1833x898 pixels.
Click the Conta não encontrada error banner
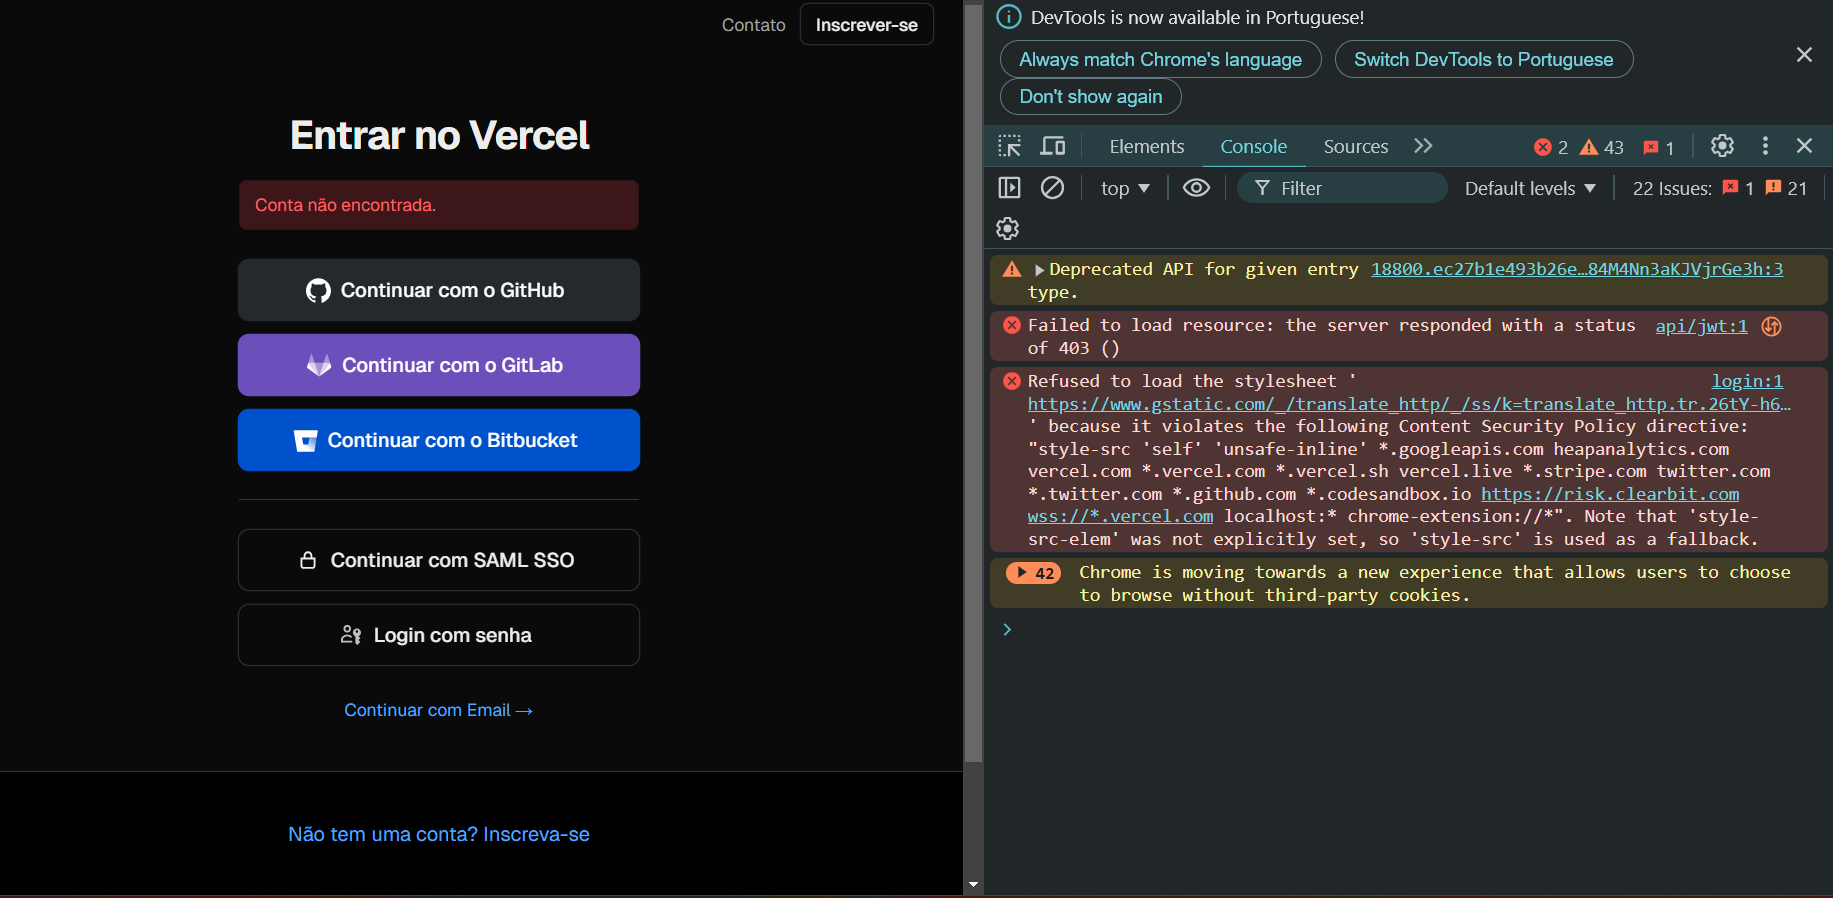439,205
